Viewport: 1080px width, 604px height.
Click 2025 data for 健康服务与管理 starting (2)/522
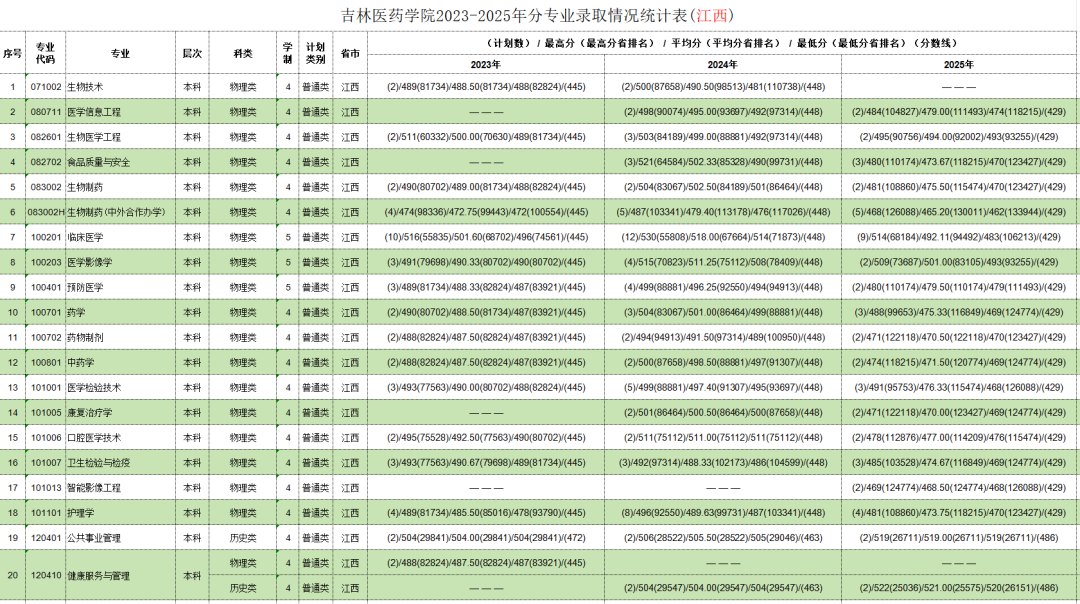959,588
